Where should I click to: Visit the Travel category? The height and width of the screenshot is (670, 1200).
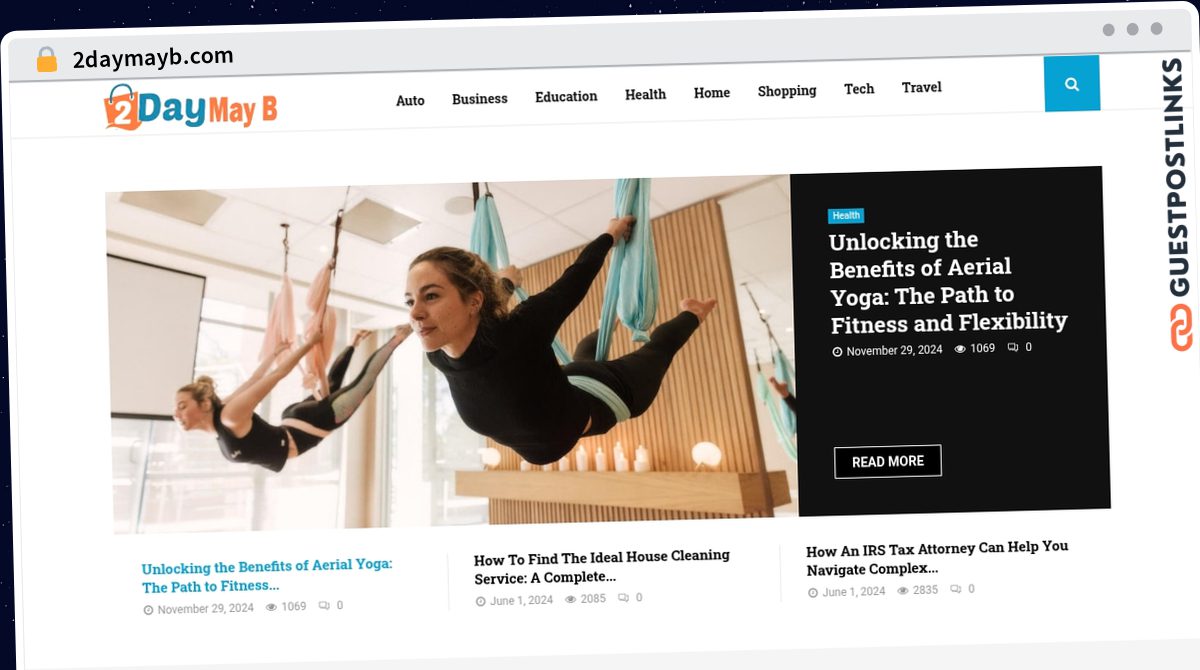coord(922,87)
